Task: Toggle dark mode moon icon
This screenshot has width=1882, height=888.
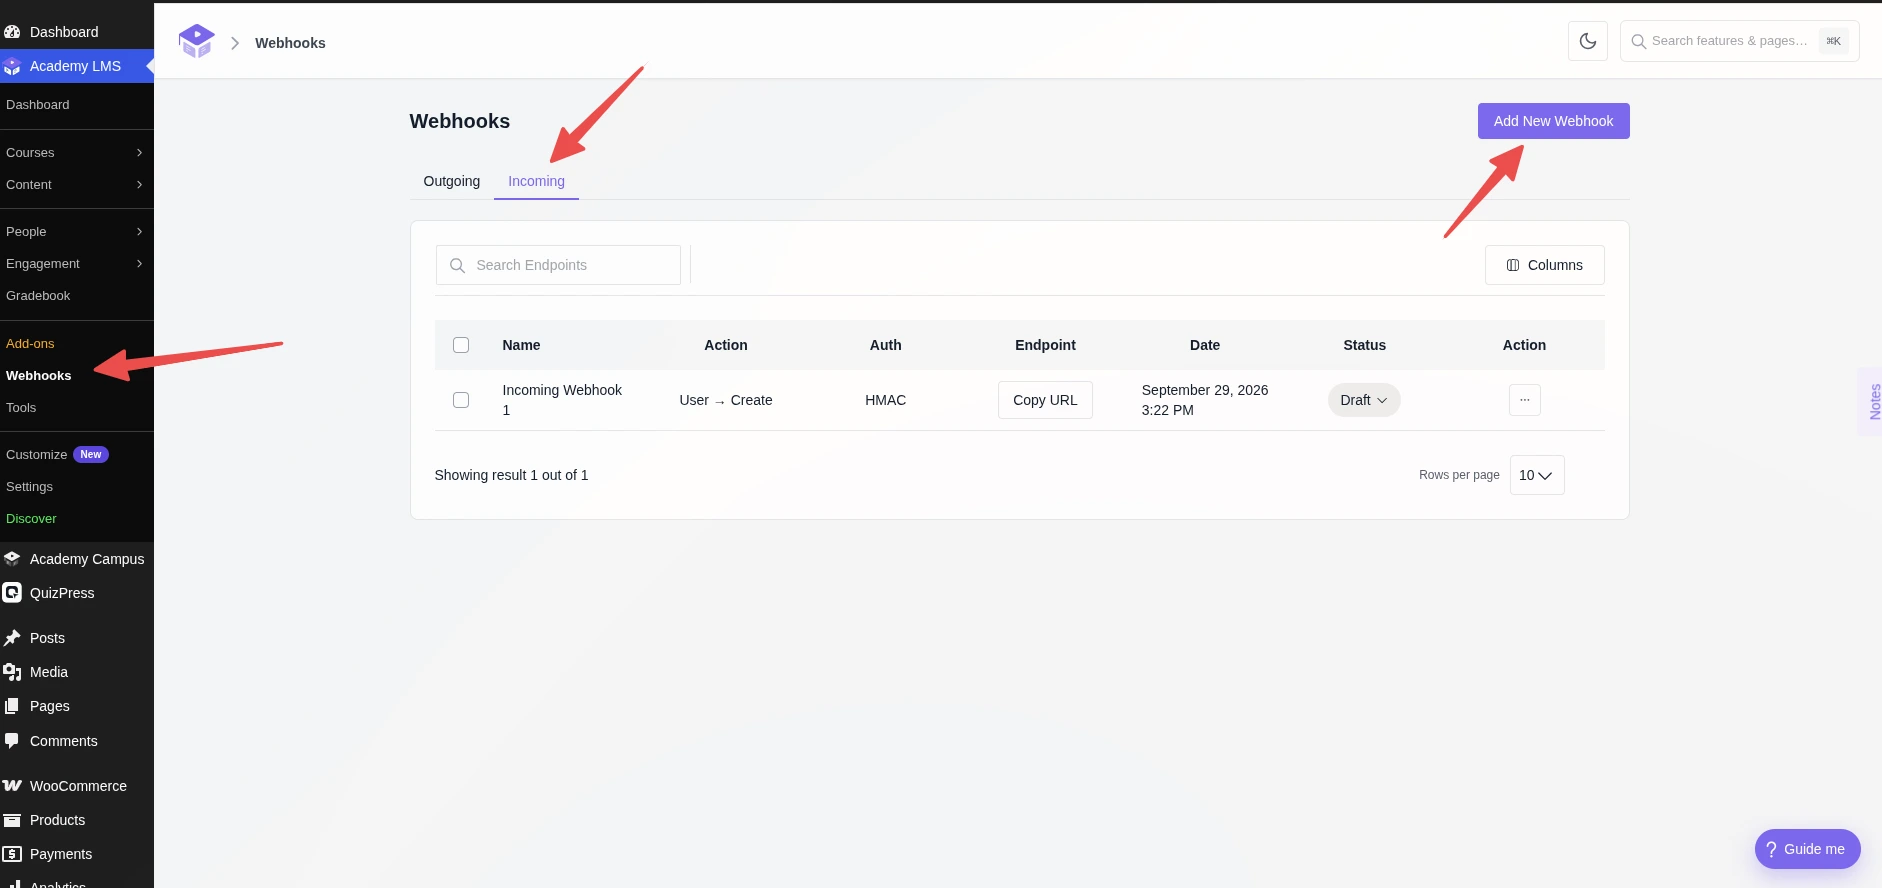Action: point(1588,41)
